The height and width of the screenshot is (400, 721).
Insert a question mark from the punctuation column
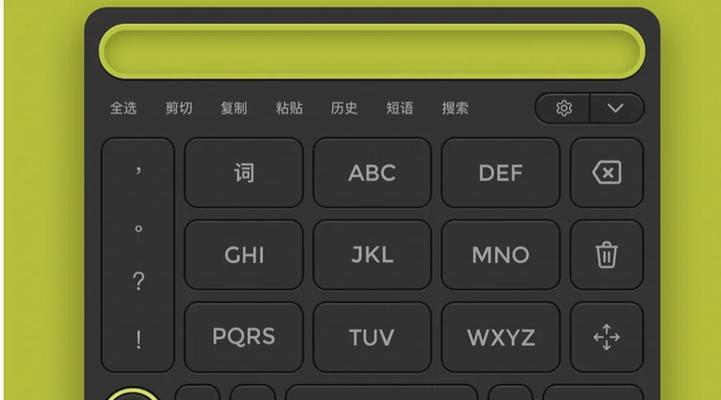point(138,281)
